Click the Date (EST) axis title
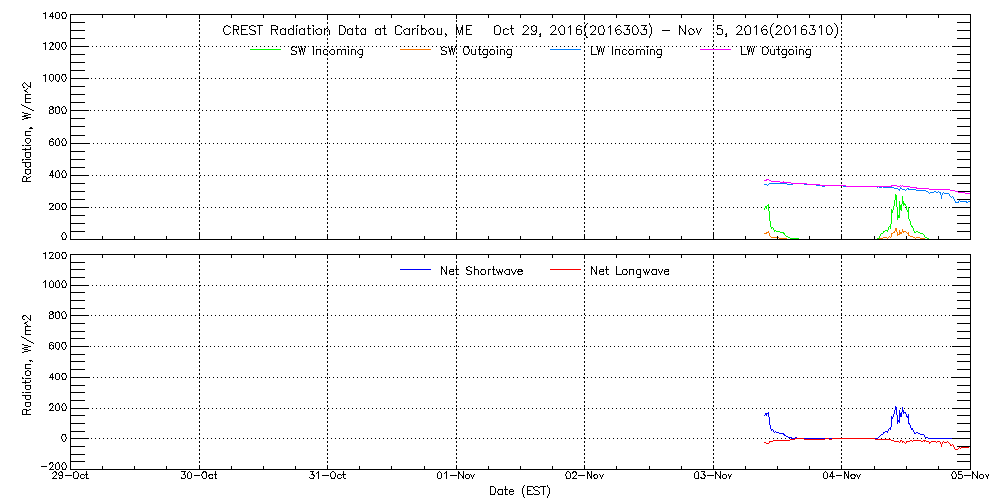 (520, 492)
